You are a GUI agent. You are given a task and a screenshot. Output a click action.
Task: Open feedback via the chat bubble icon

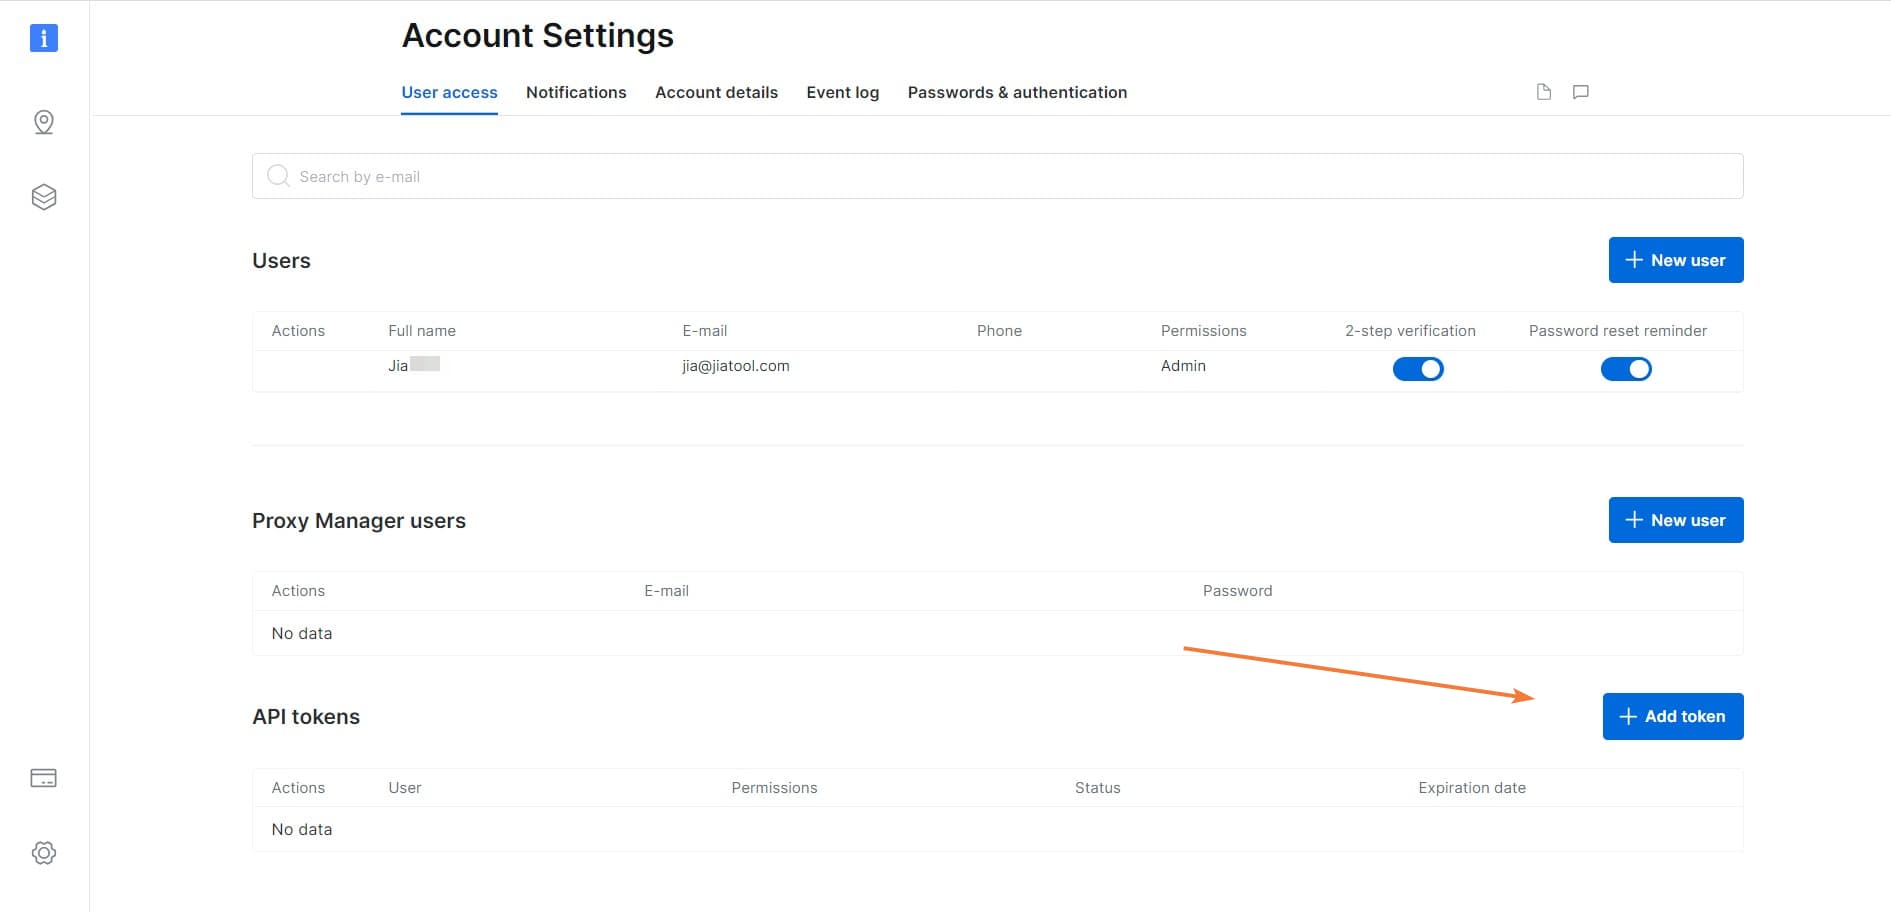1581,91
